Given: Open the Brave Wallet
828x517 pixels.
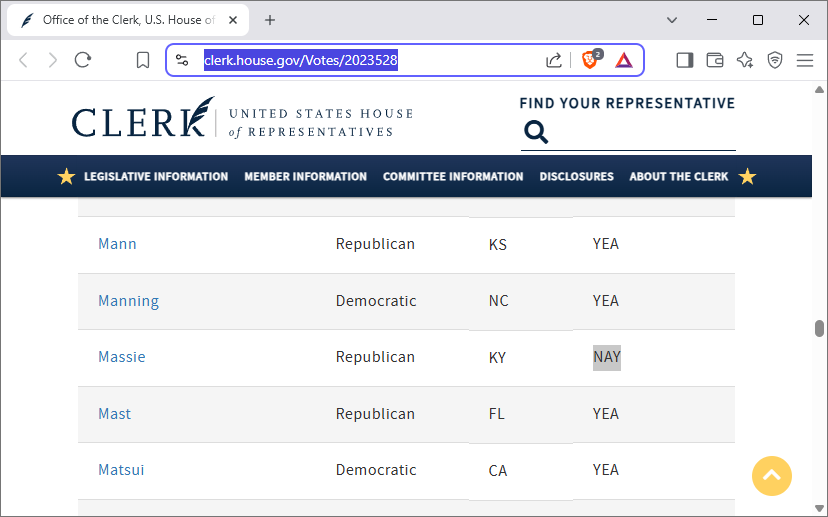Looking at the screenshot, I should [714, 60].
